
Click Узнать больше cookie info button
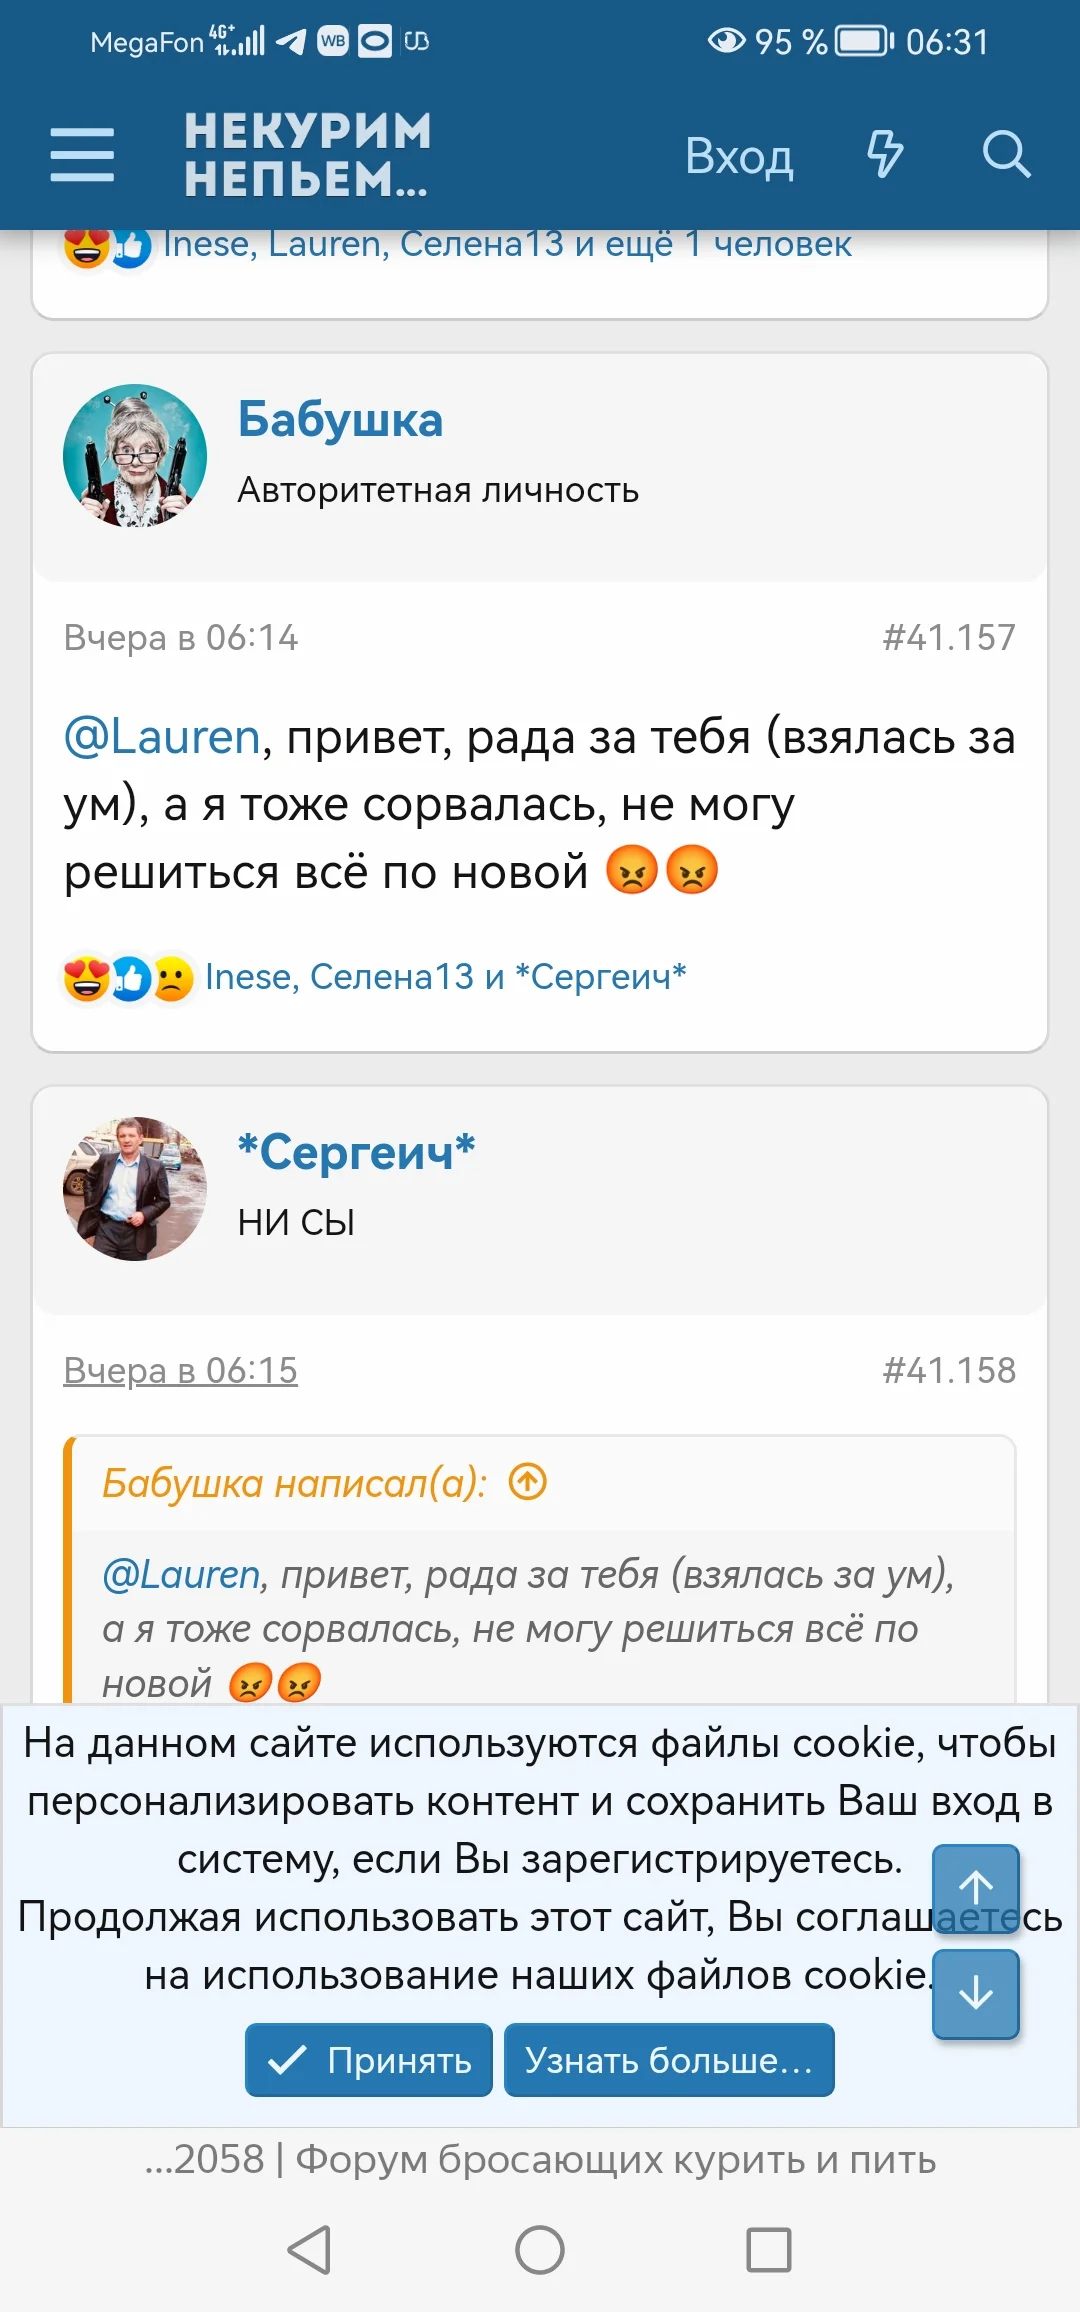point(669,2060)
